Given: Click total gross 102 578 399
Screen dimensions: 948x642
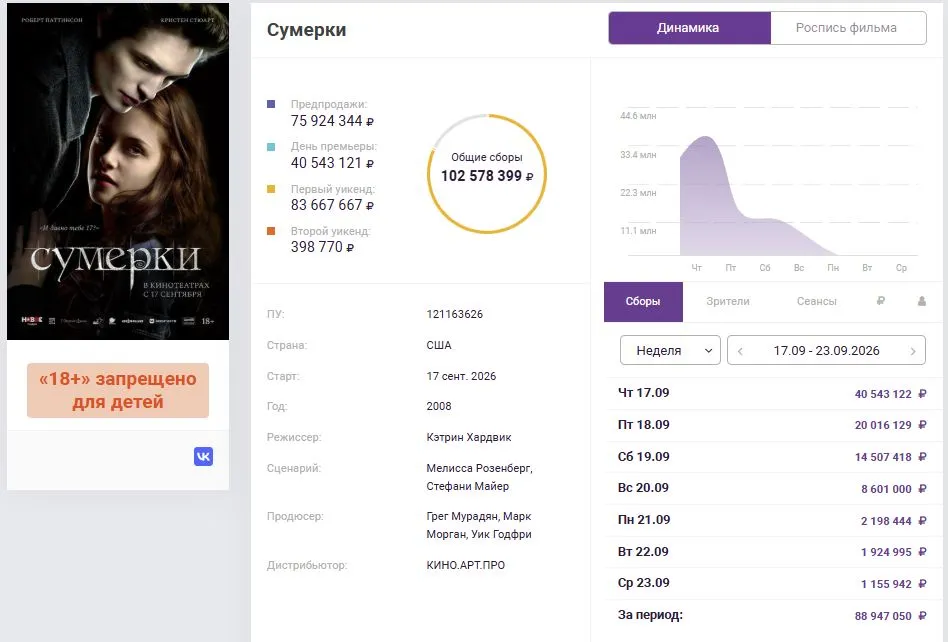Looking at the screenshot, I should point(487,176).
